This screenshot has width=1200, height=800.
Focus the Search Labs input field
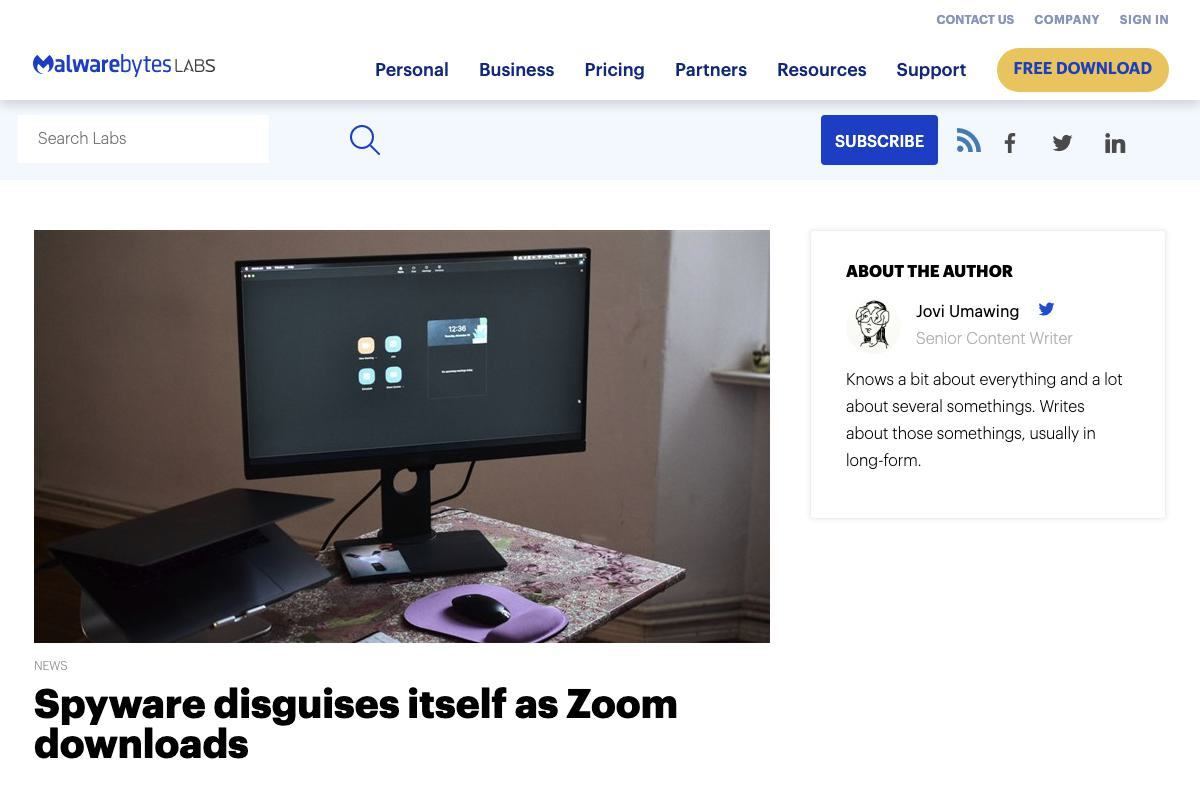(143, 139)
